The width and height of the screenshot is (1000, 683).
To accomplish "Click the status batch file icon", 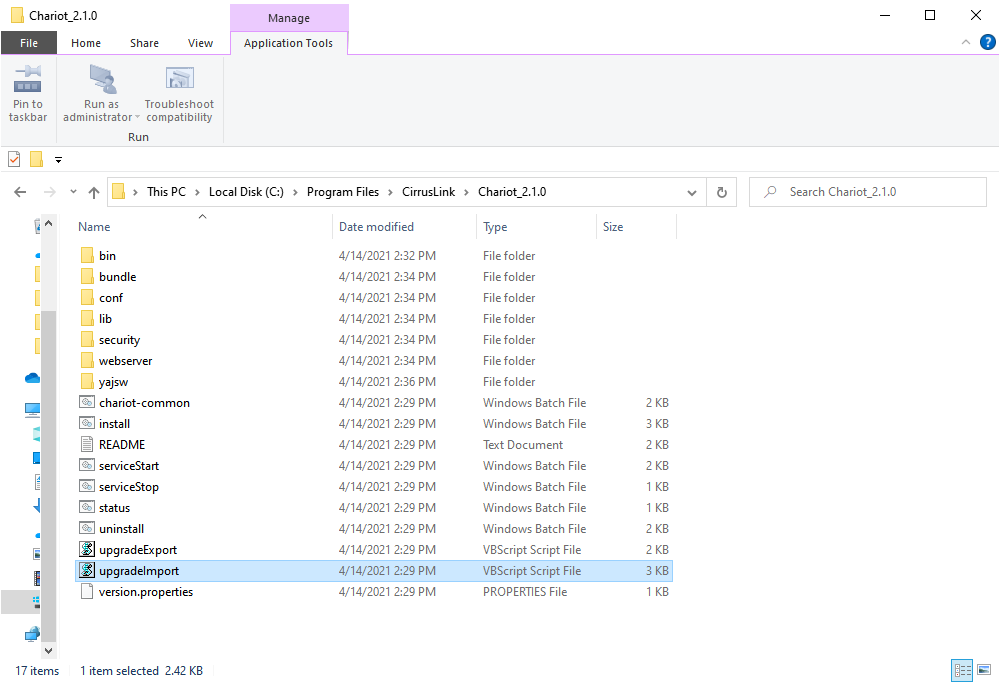I will [x=87, y=508].
